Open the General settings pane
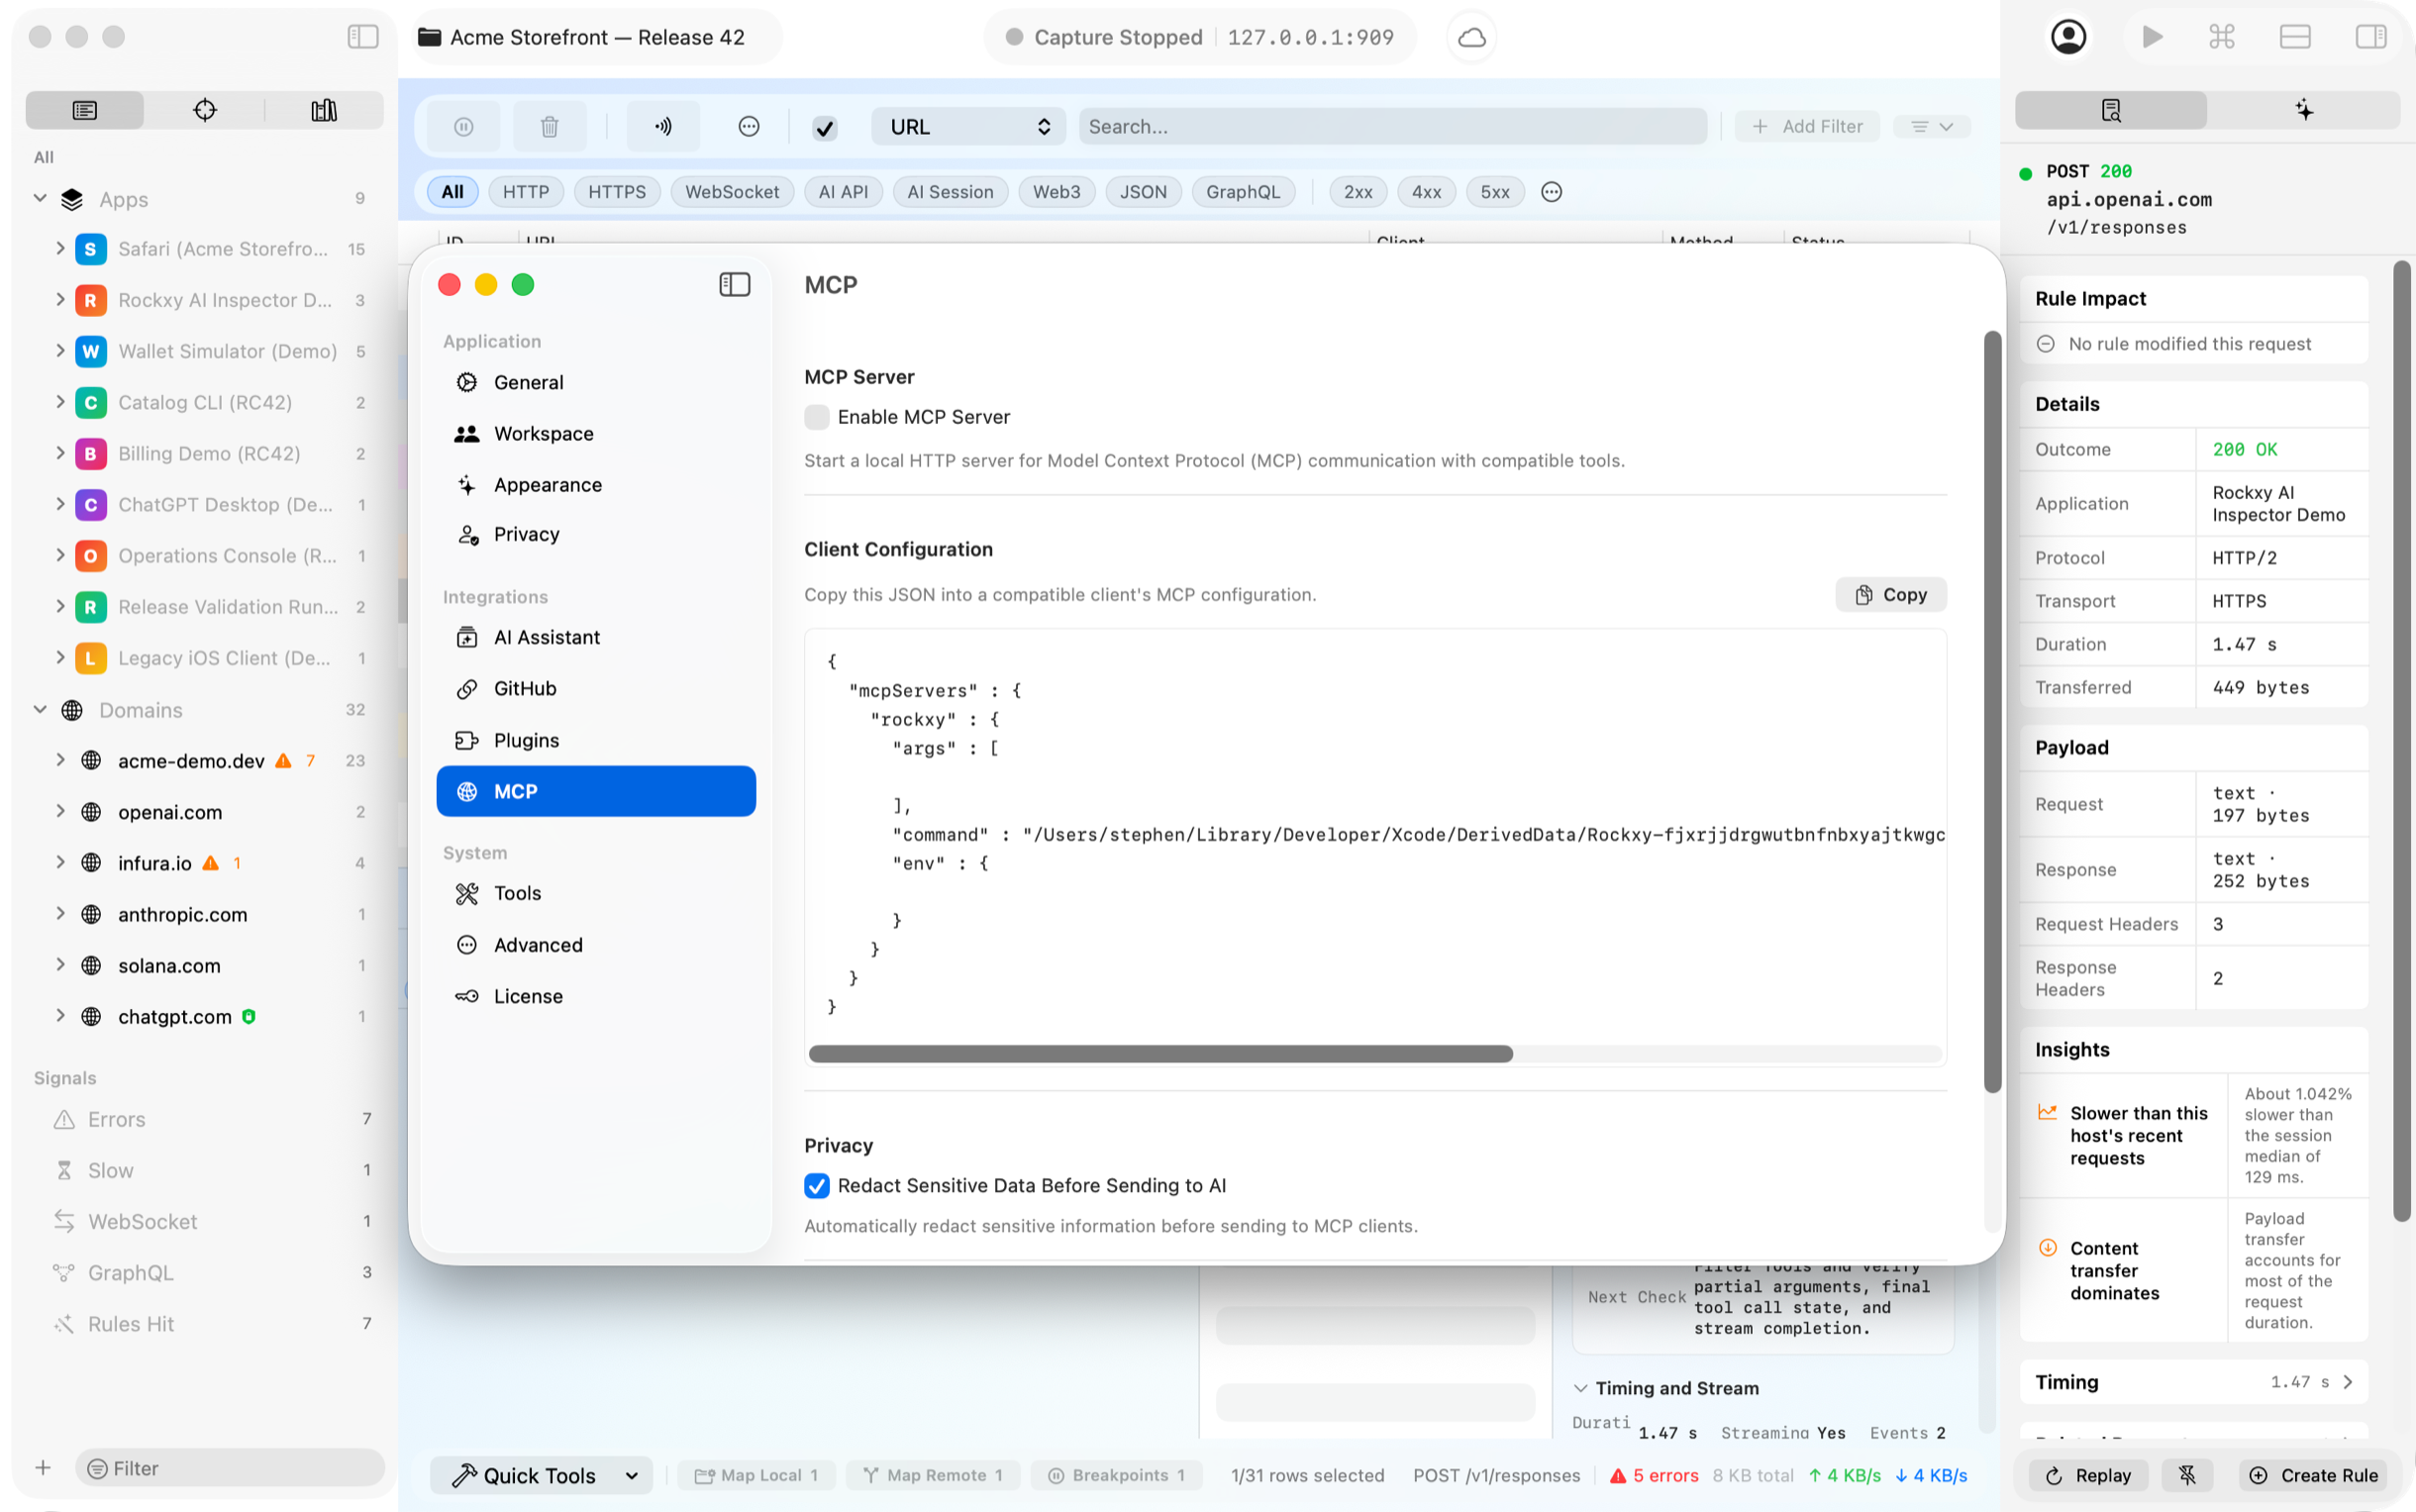This screenshot has width=2416, height=1512. tap(596, 382)
